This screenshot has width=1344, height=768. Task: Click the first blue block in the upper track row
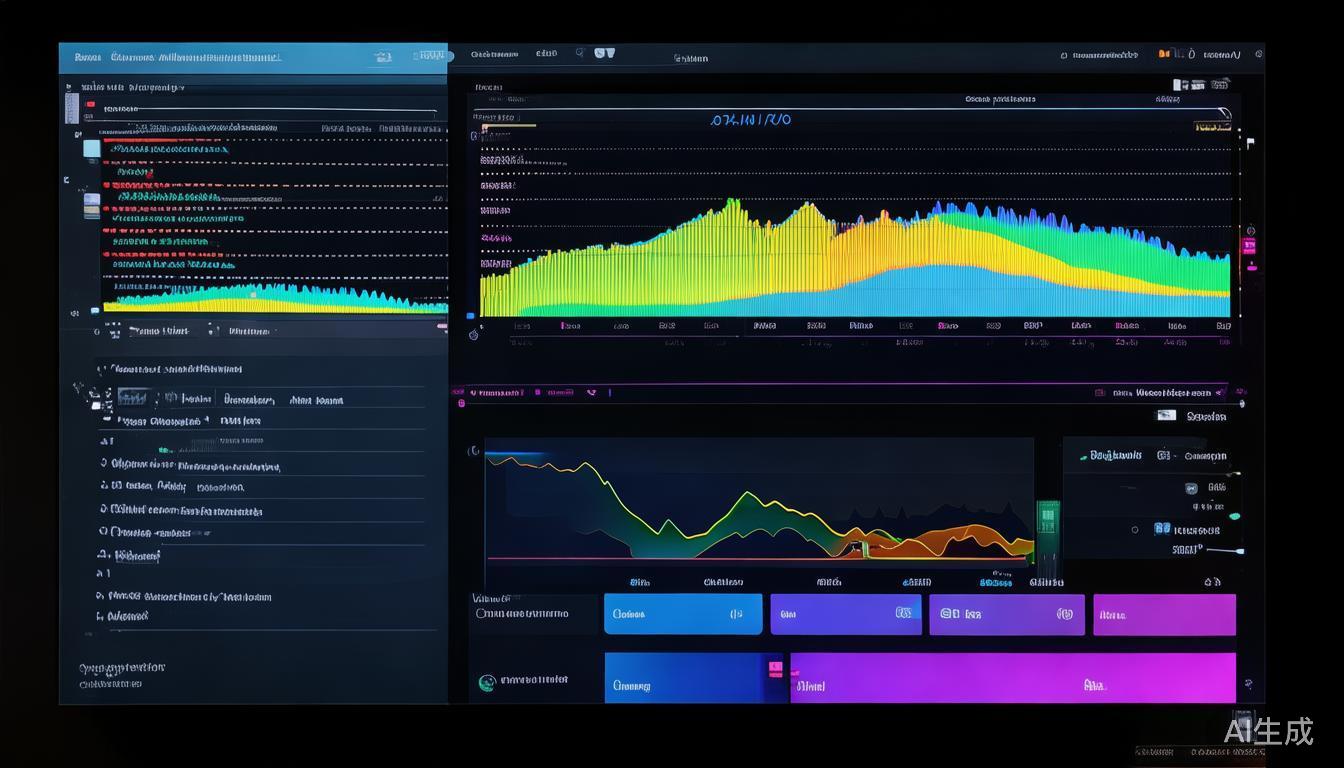point(682,614)
